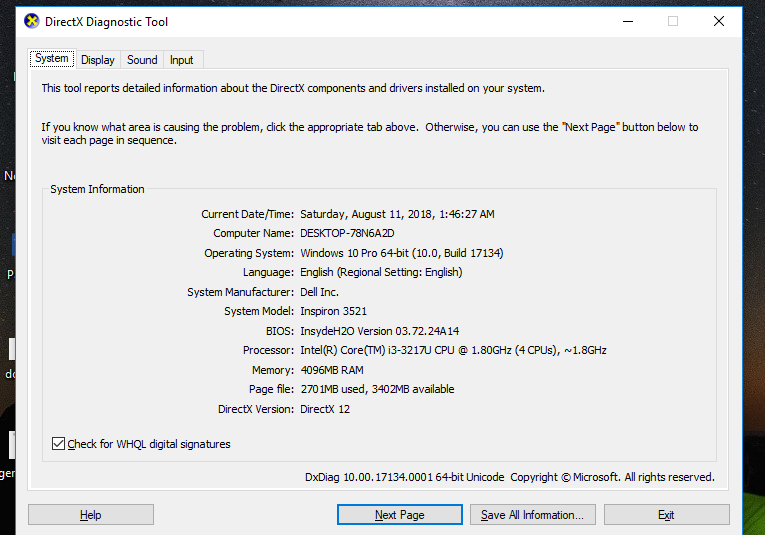The width and height of the screenshot is (765, 535).
Task: Click the Inspiron 3521 model value
Action: (x=333, y=311)
